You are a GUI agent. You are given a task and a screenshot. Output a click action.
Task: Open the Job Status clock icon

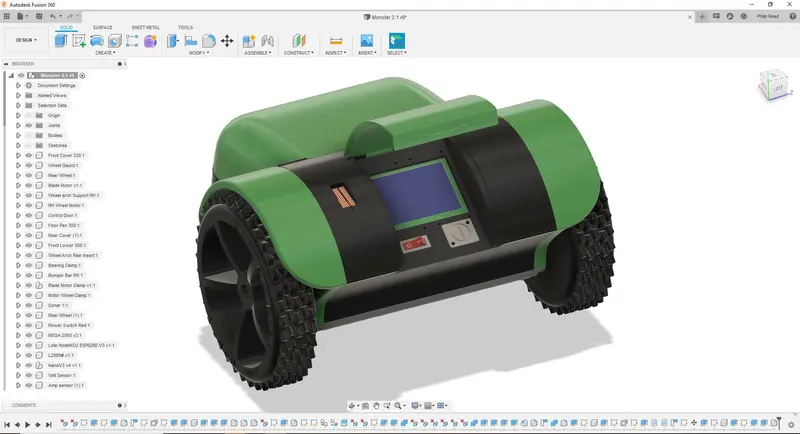744,16
